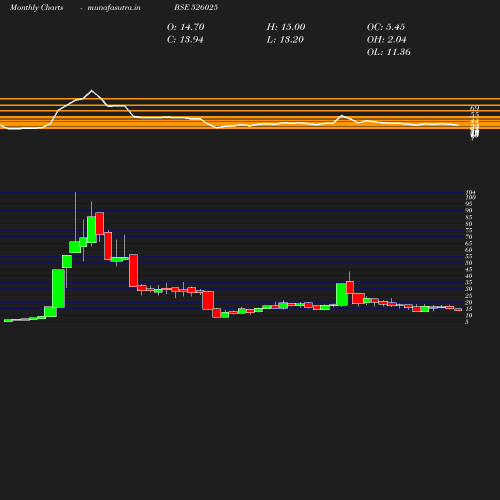Select the "OC: 5.45" reading
Screen dimensions: 500x500
pos(386,27)
